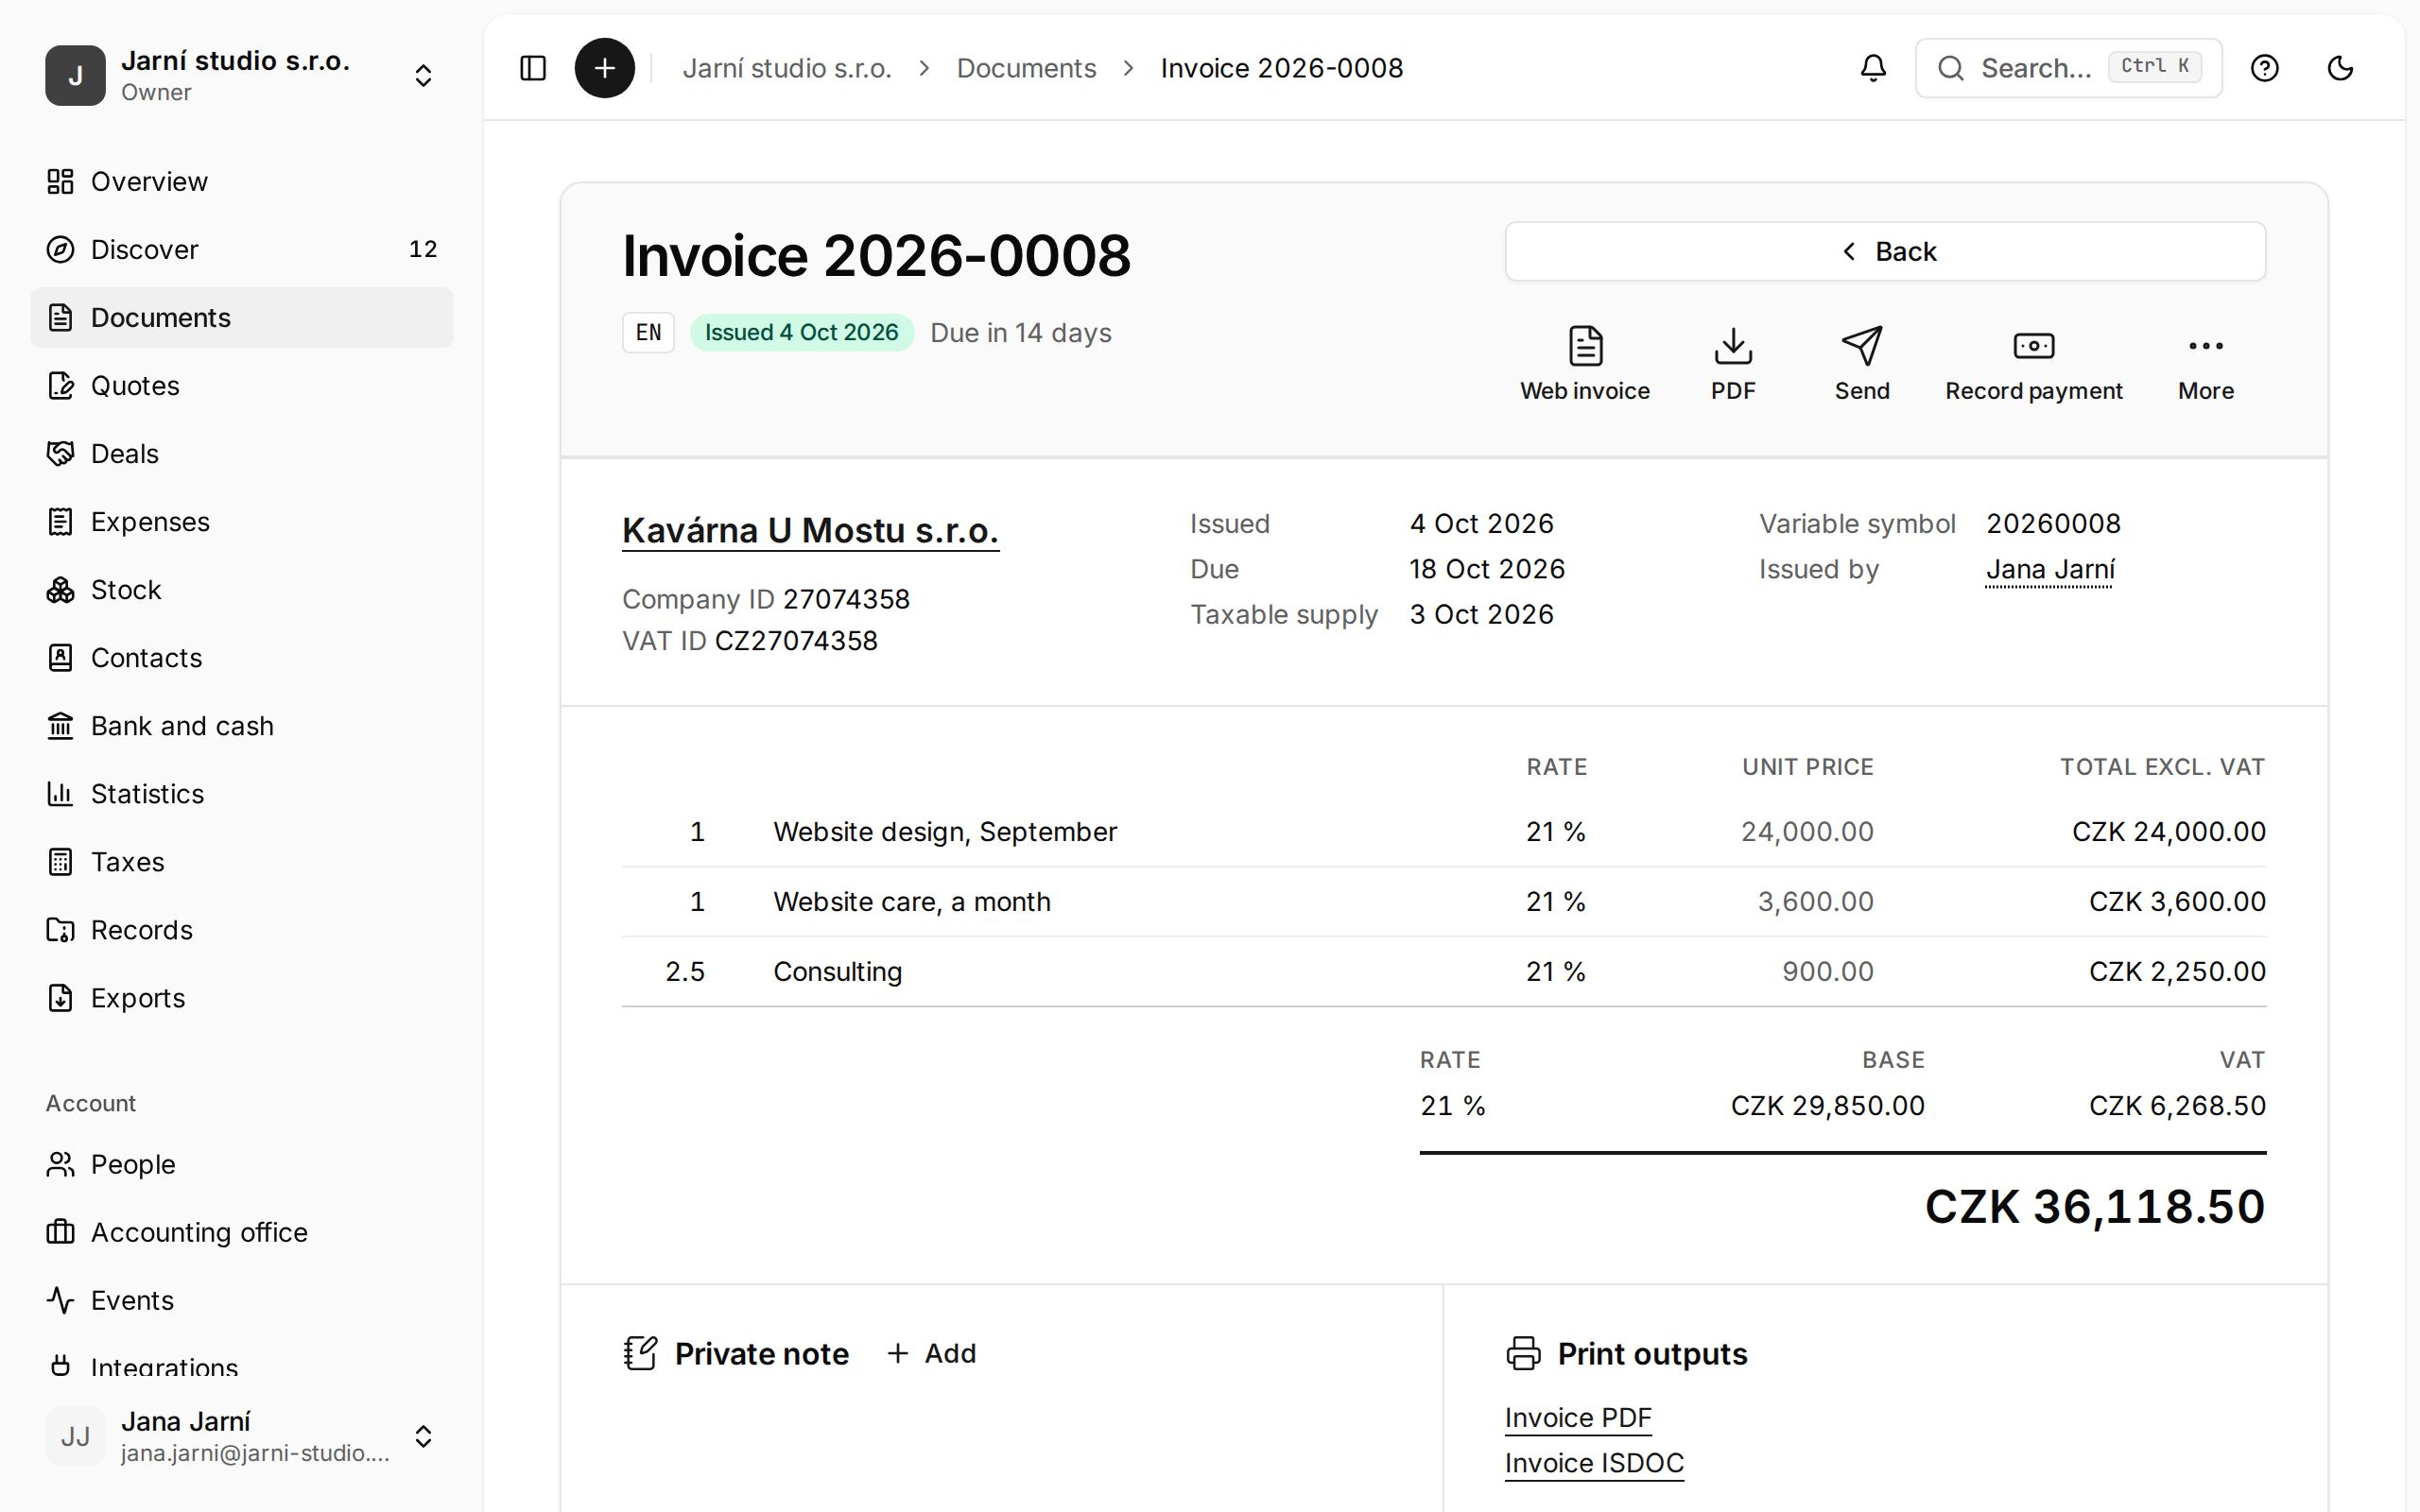Record payment for this invoice
The image size is (2420, 1512).
tap(2033, 364)
